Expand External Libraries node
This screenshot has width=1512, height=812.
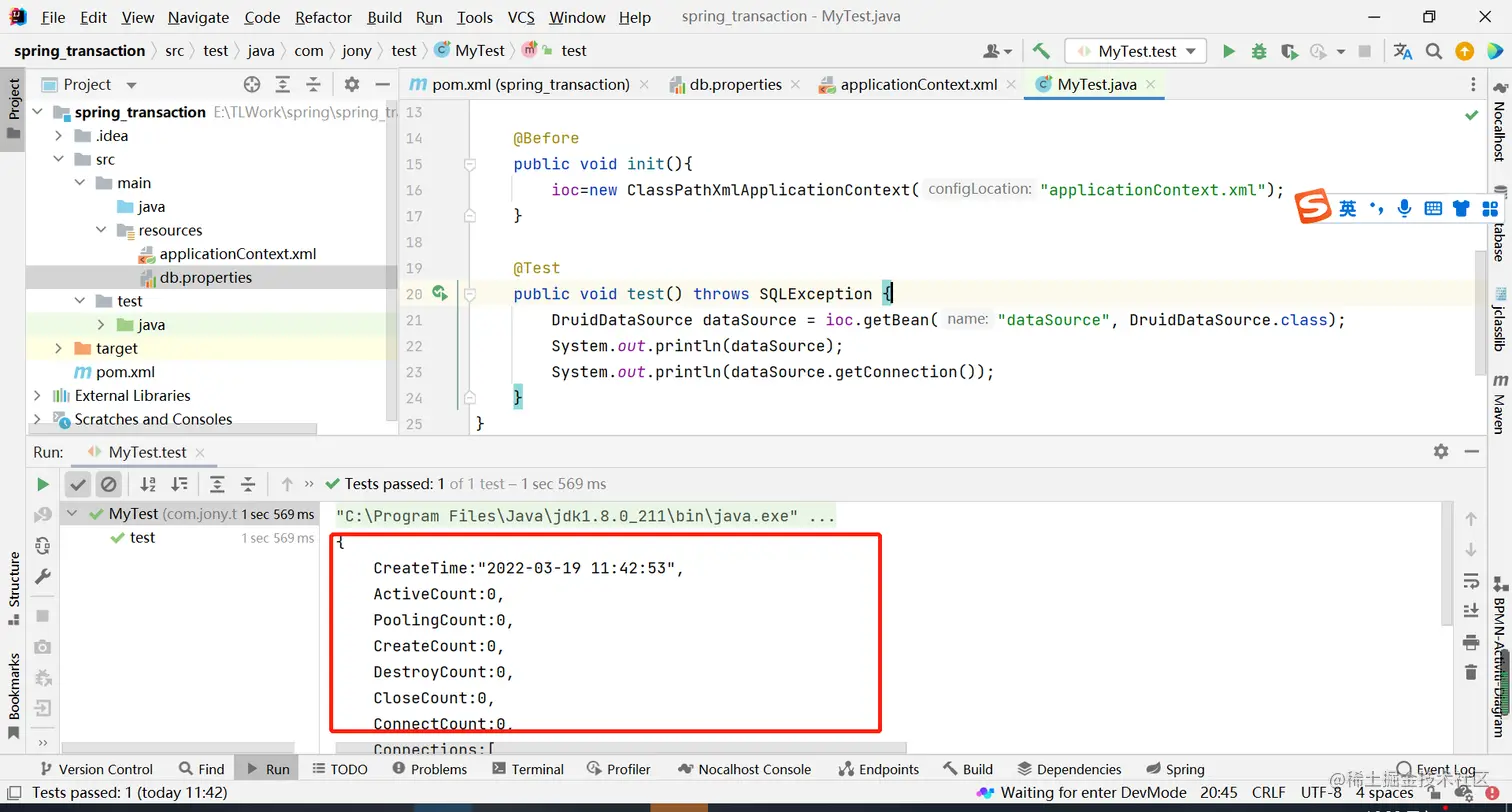38,396
